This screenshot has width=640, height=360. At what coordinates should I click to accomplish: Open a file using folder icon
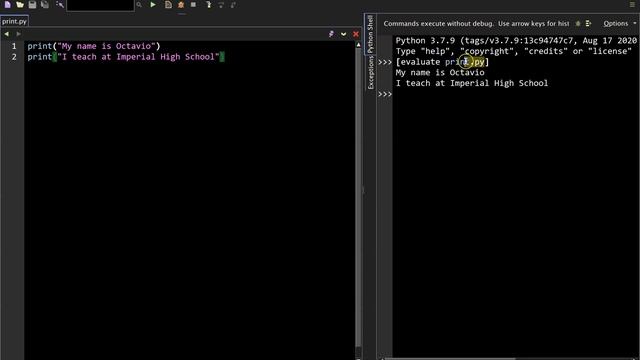pyautogui.click(x=20, y=4)
